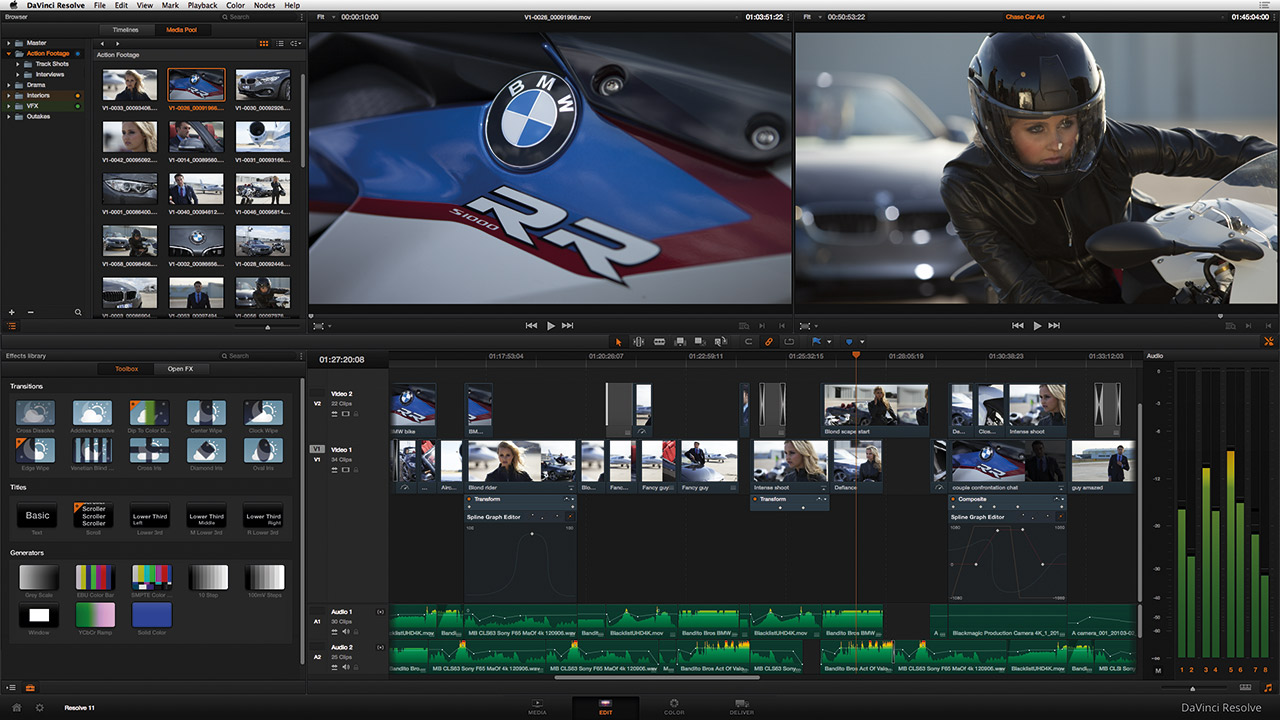The width and height of the screenshot is (1280, 720).
Task: Collapse the Action Footage bin
Action: [8, 53]
